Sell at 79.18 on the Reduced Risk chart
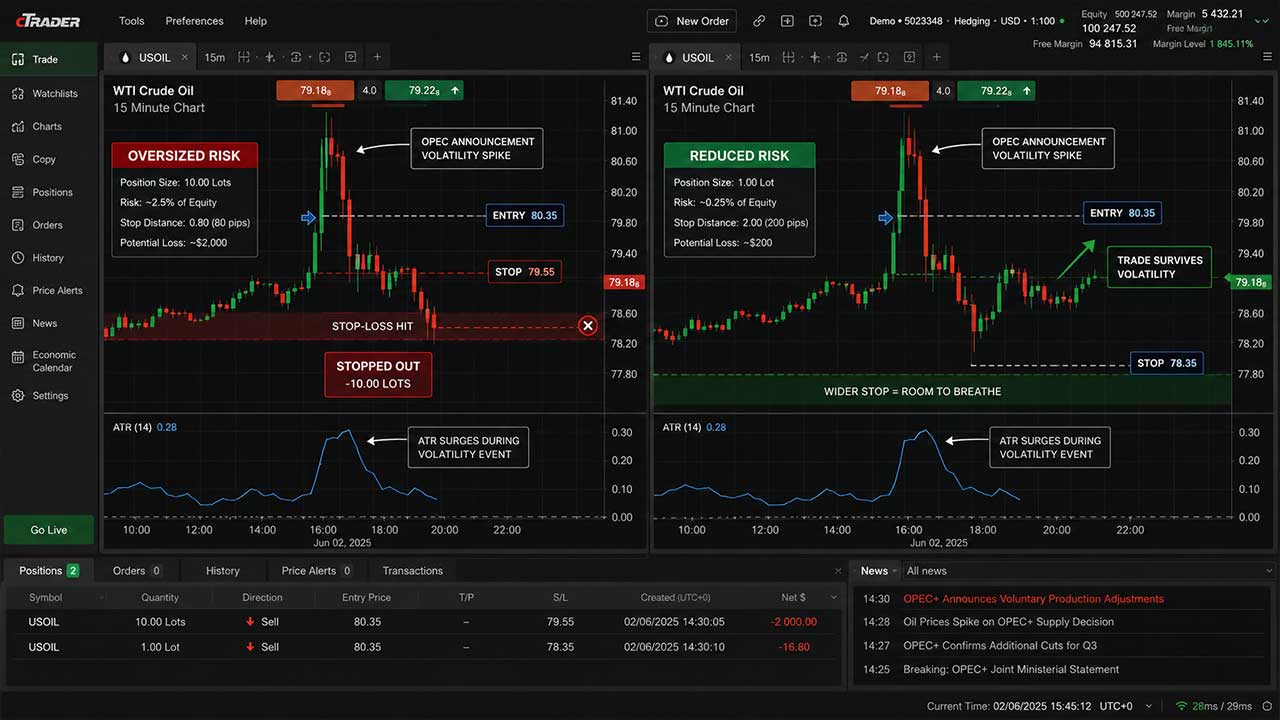Viewport: 1280px width, 720px height. point(890,91)
